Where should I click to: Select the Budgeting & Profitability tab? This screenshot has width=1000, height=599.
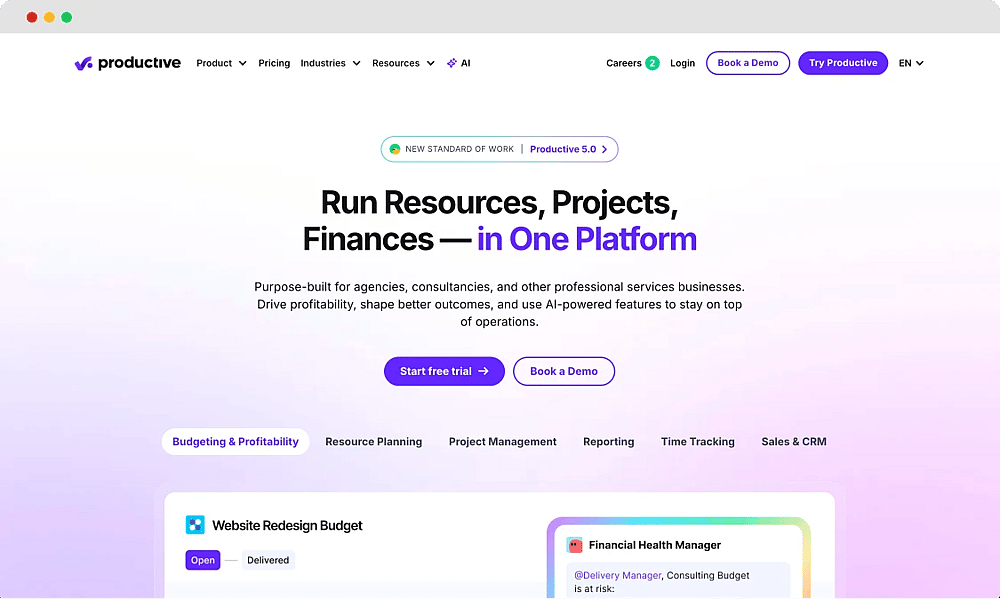(x=235, y=441)
